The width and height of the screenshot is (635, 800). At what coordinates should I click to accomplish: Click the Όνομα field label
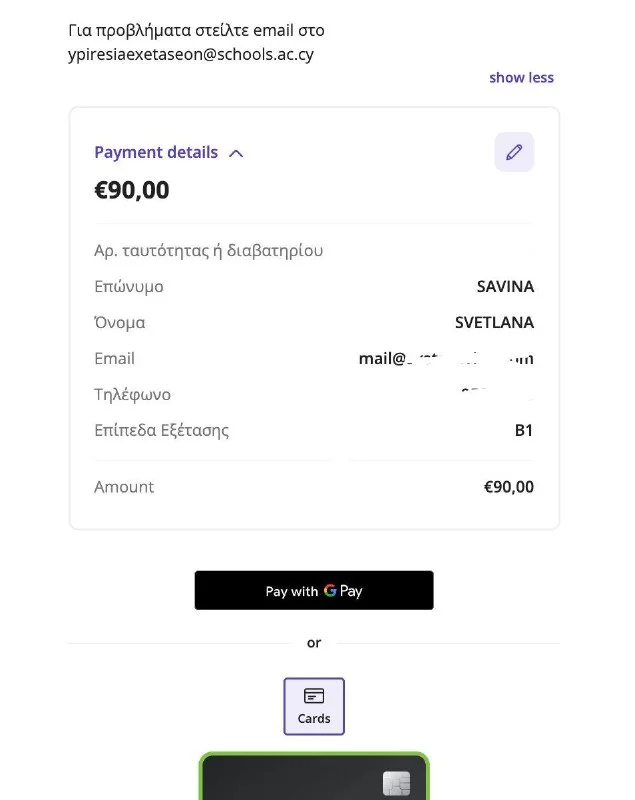point(119,323)
